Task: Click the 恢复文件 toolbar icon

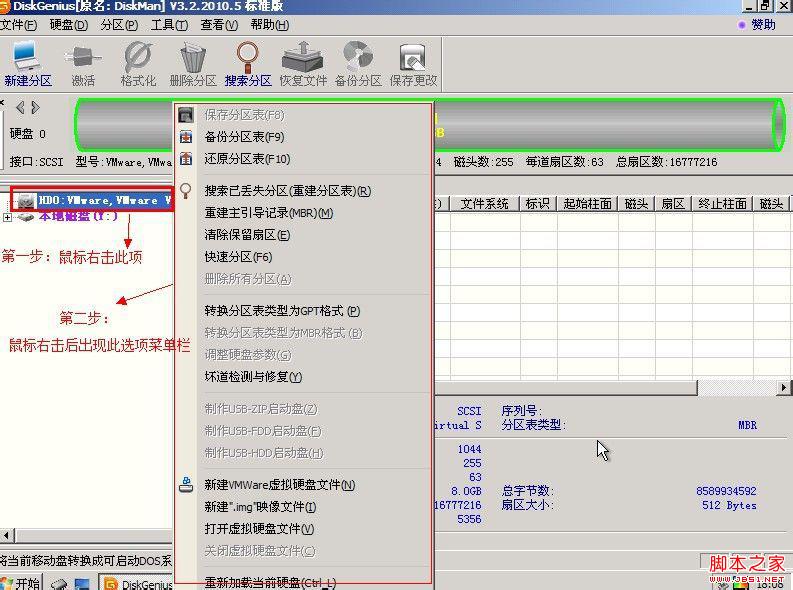Action: tap(302, 57)
